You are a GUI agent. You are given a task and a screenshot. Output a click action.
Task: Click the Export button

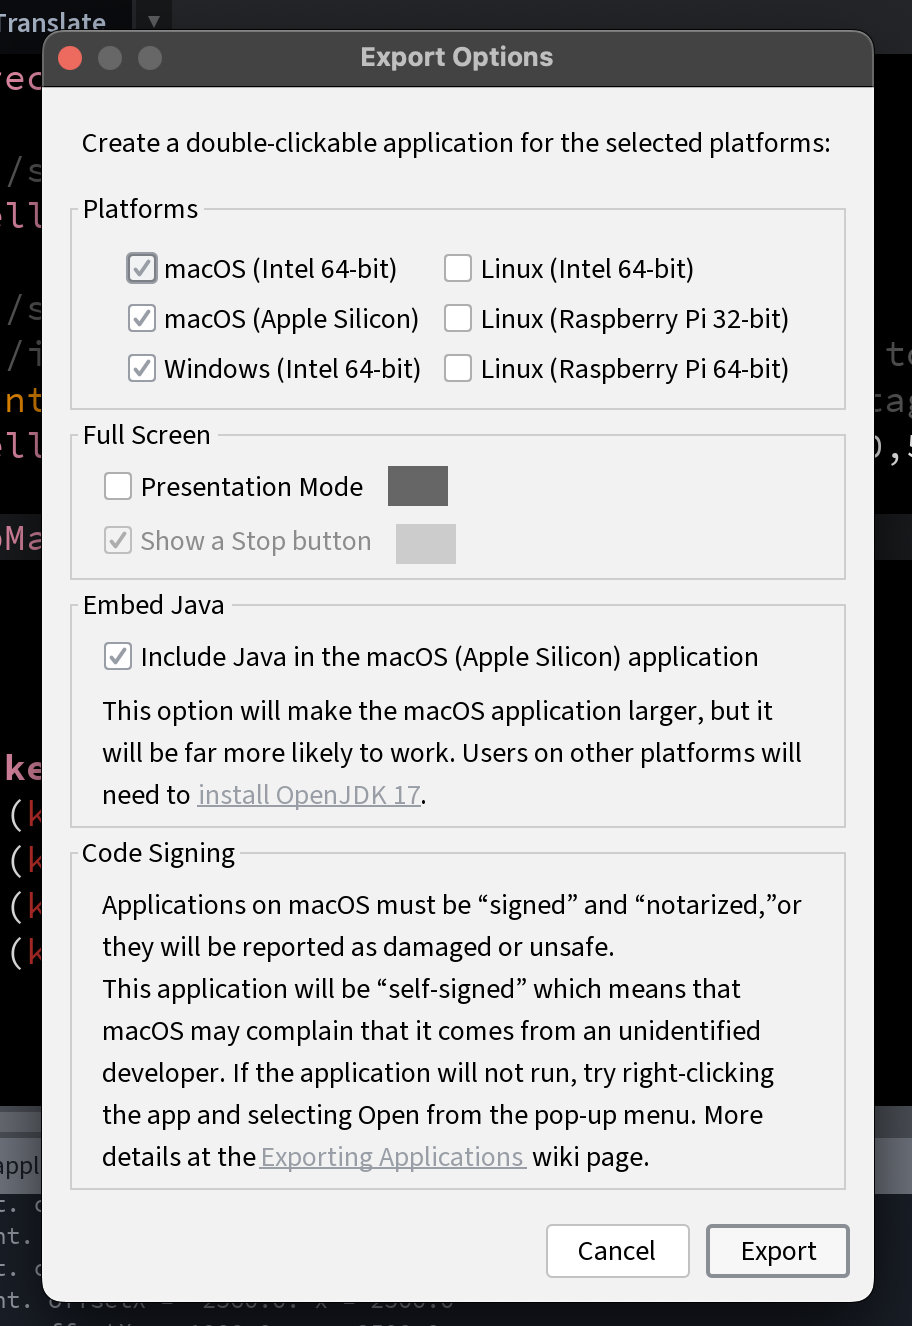778,1251
